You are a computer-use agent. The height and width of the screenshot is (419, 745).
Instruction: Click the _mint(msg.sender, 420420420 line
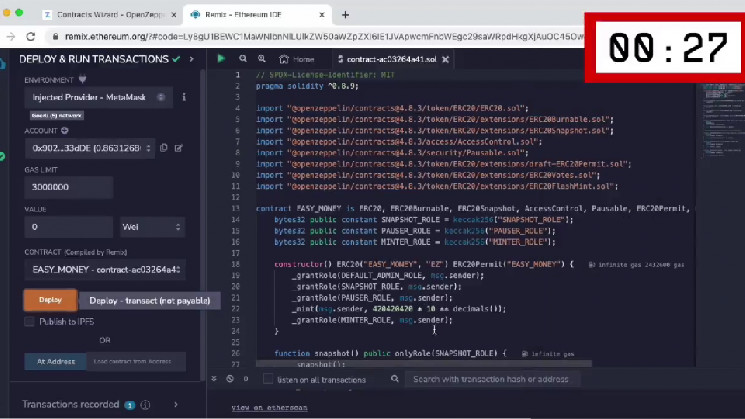399,309
